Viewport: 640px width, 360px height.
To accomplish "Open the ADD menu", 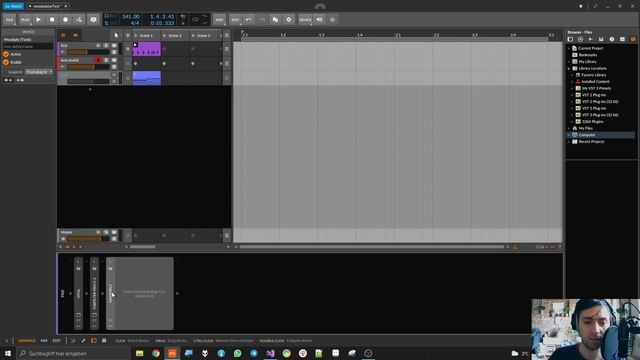I will (x=219, y=20).
